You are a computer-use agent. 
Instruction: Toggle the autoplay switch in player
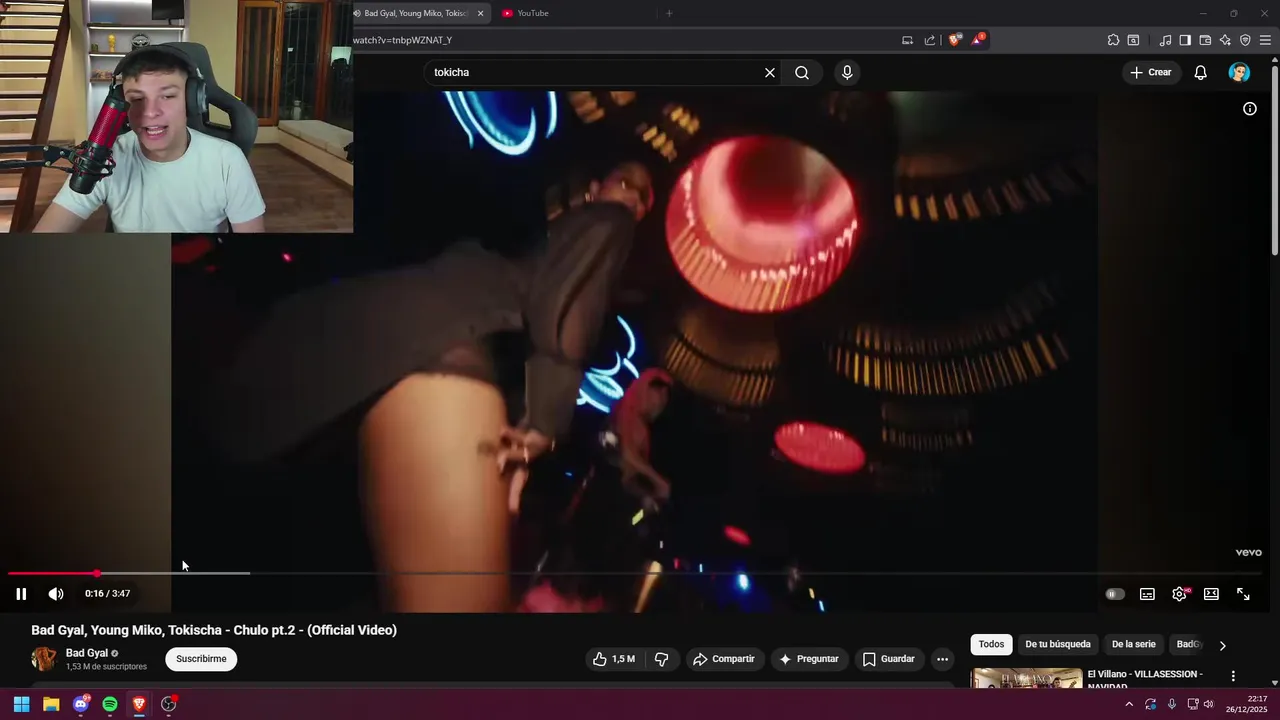1114,594
